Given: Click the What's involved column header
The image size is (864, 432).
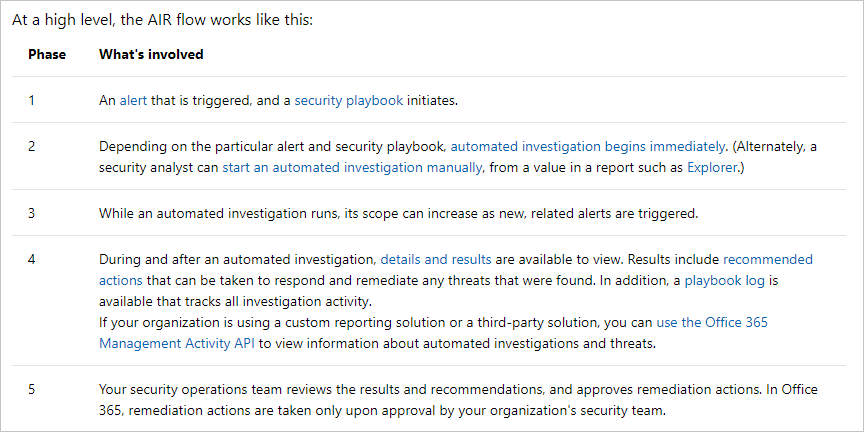Looking at the screenshot, I should click(151, 55).
